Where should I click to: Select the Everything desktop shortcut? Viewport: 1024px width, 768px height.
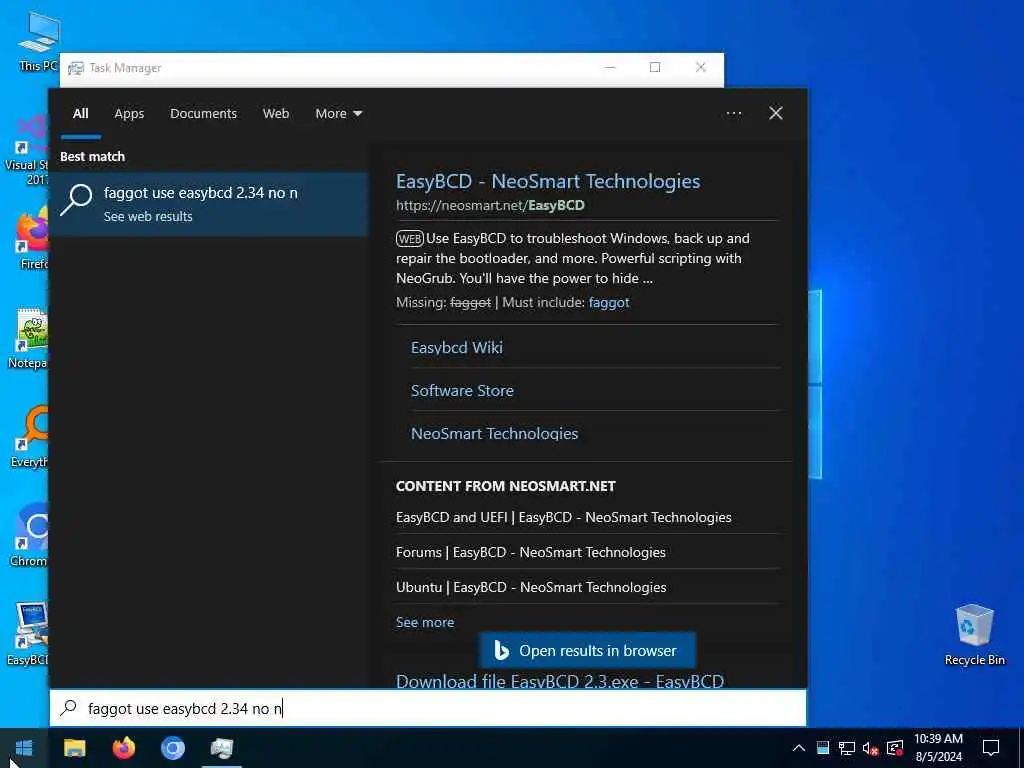click(29, 438)
